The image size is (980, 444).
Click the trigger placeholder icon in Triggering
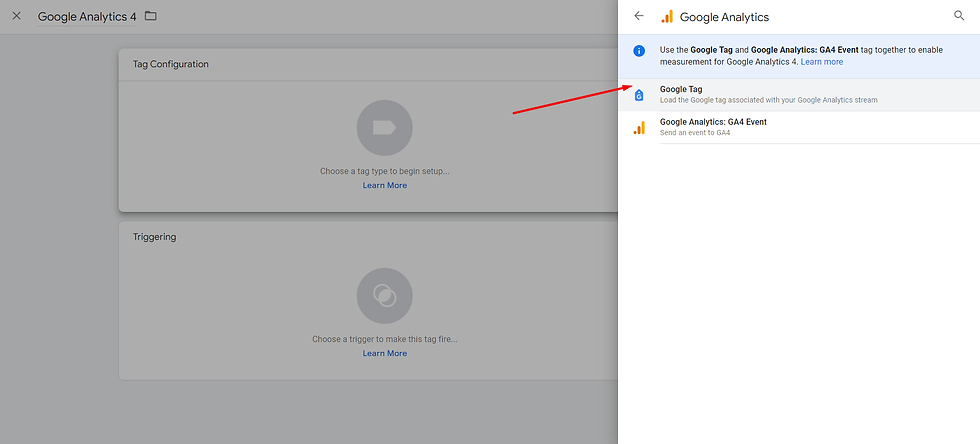coord(384,296)
